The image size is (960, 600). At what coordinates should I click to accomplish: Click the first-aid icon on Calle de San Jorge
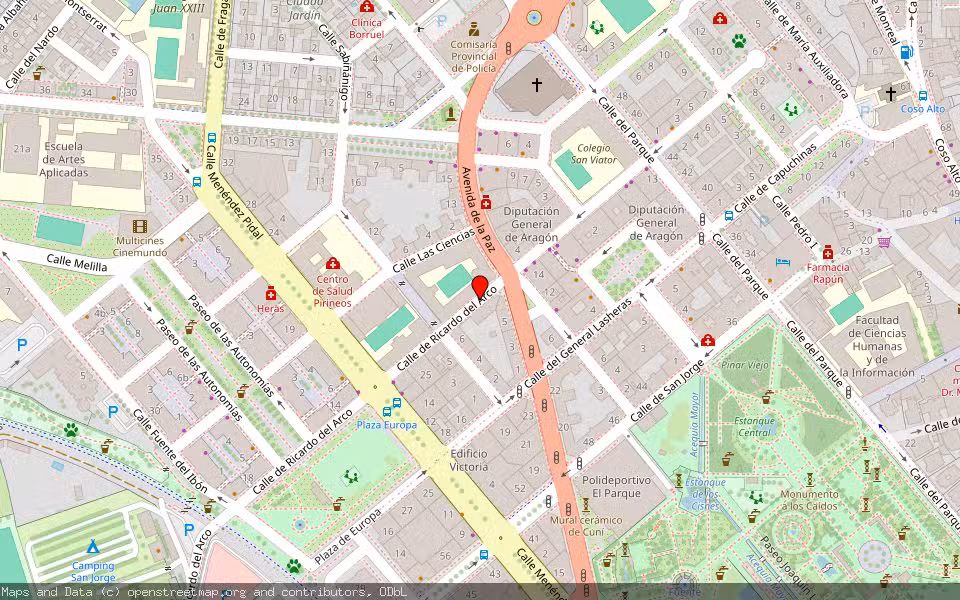point(707,342)
